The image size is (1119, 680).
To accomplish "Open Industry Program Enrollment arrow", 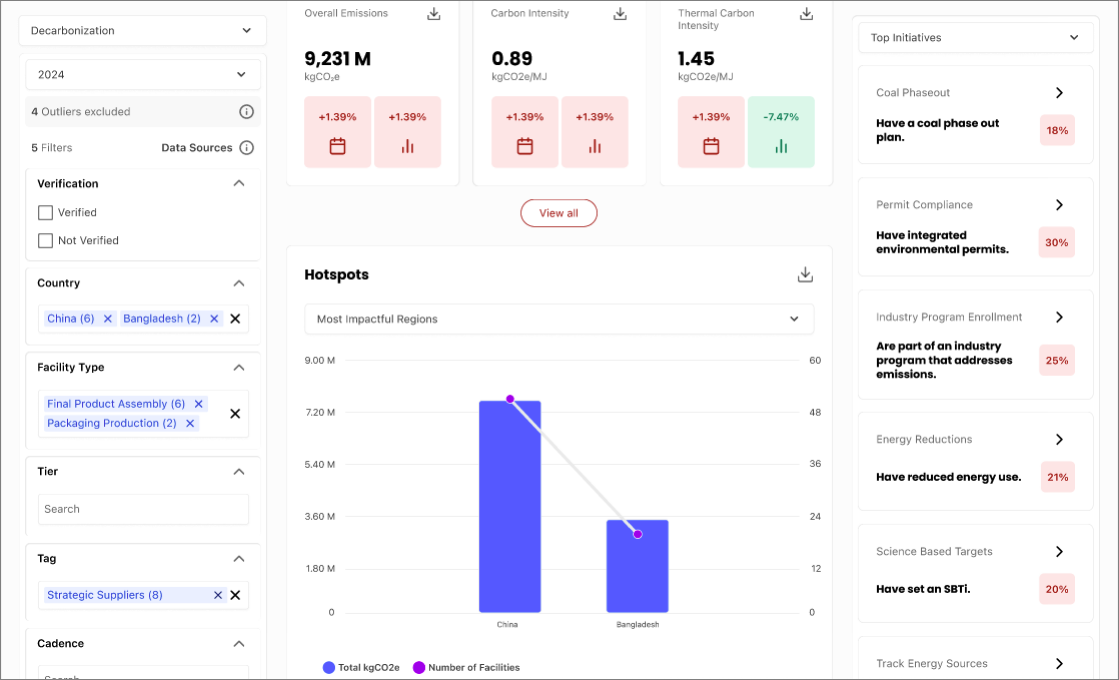I will (x=1059, y=317).
